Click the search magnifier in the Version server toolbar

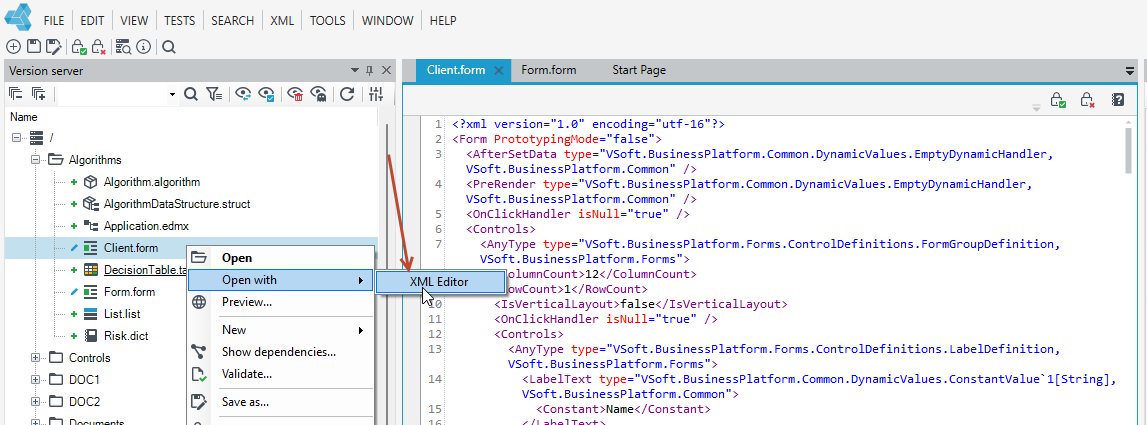click(190, 94)
